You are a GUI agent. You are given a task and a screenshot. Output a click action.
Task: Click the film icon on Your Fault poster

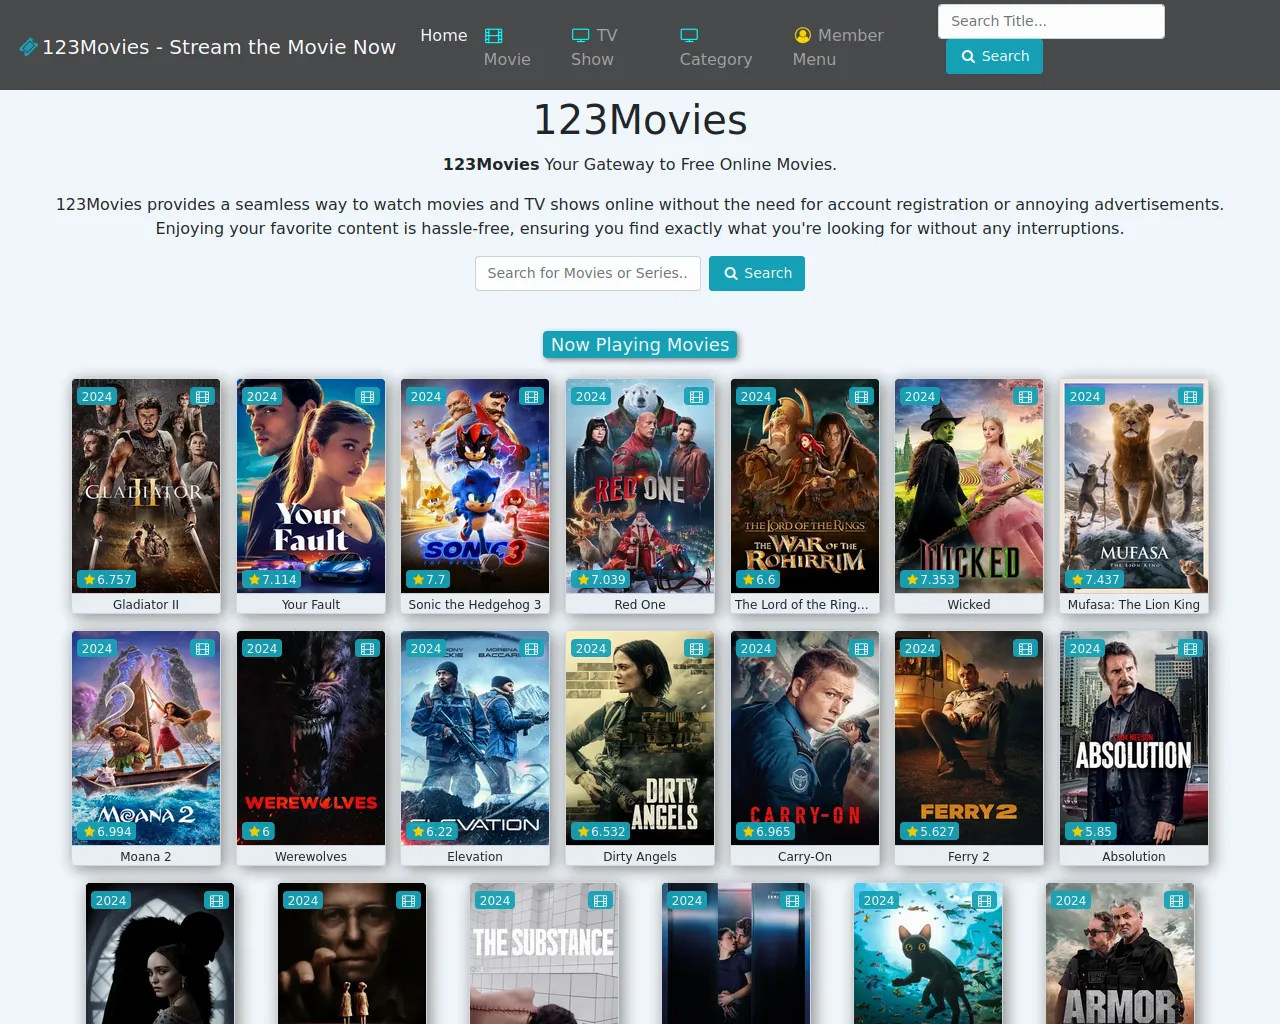coord(368,397)
